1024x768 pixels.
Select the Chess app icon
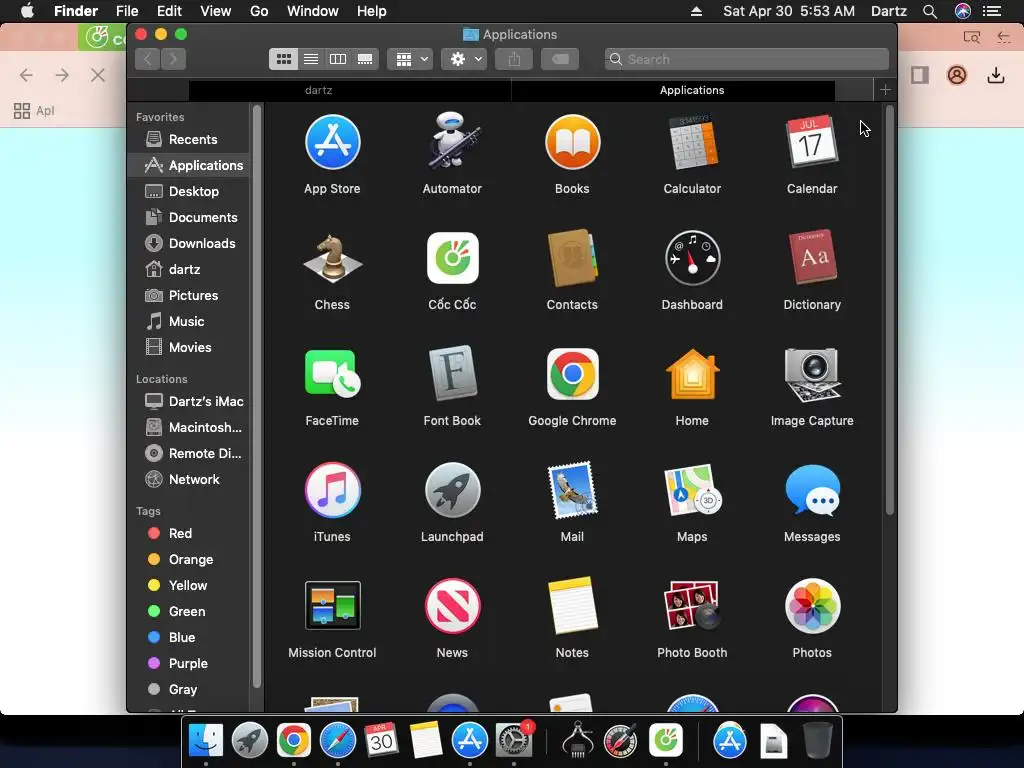(332, 259)
